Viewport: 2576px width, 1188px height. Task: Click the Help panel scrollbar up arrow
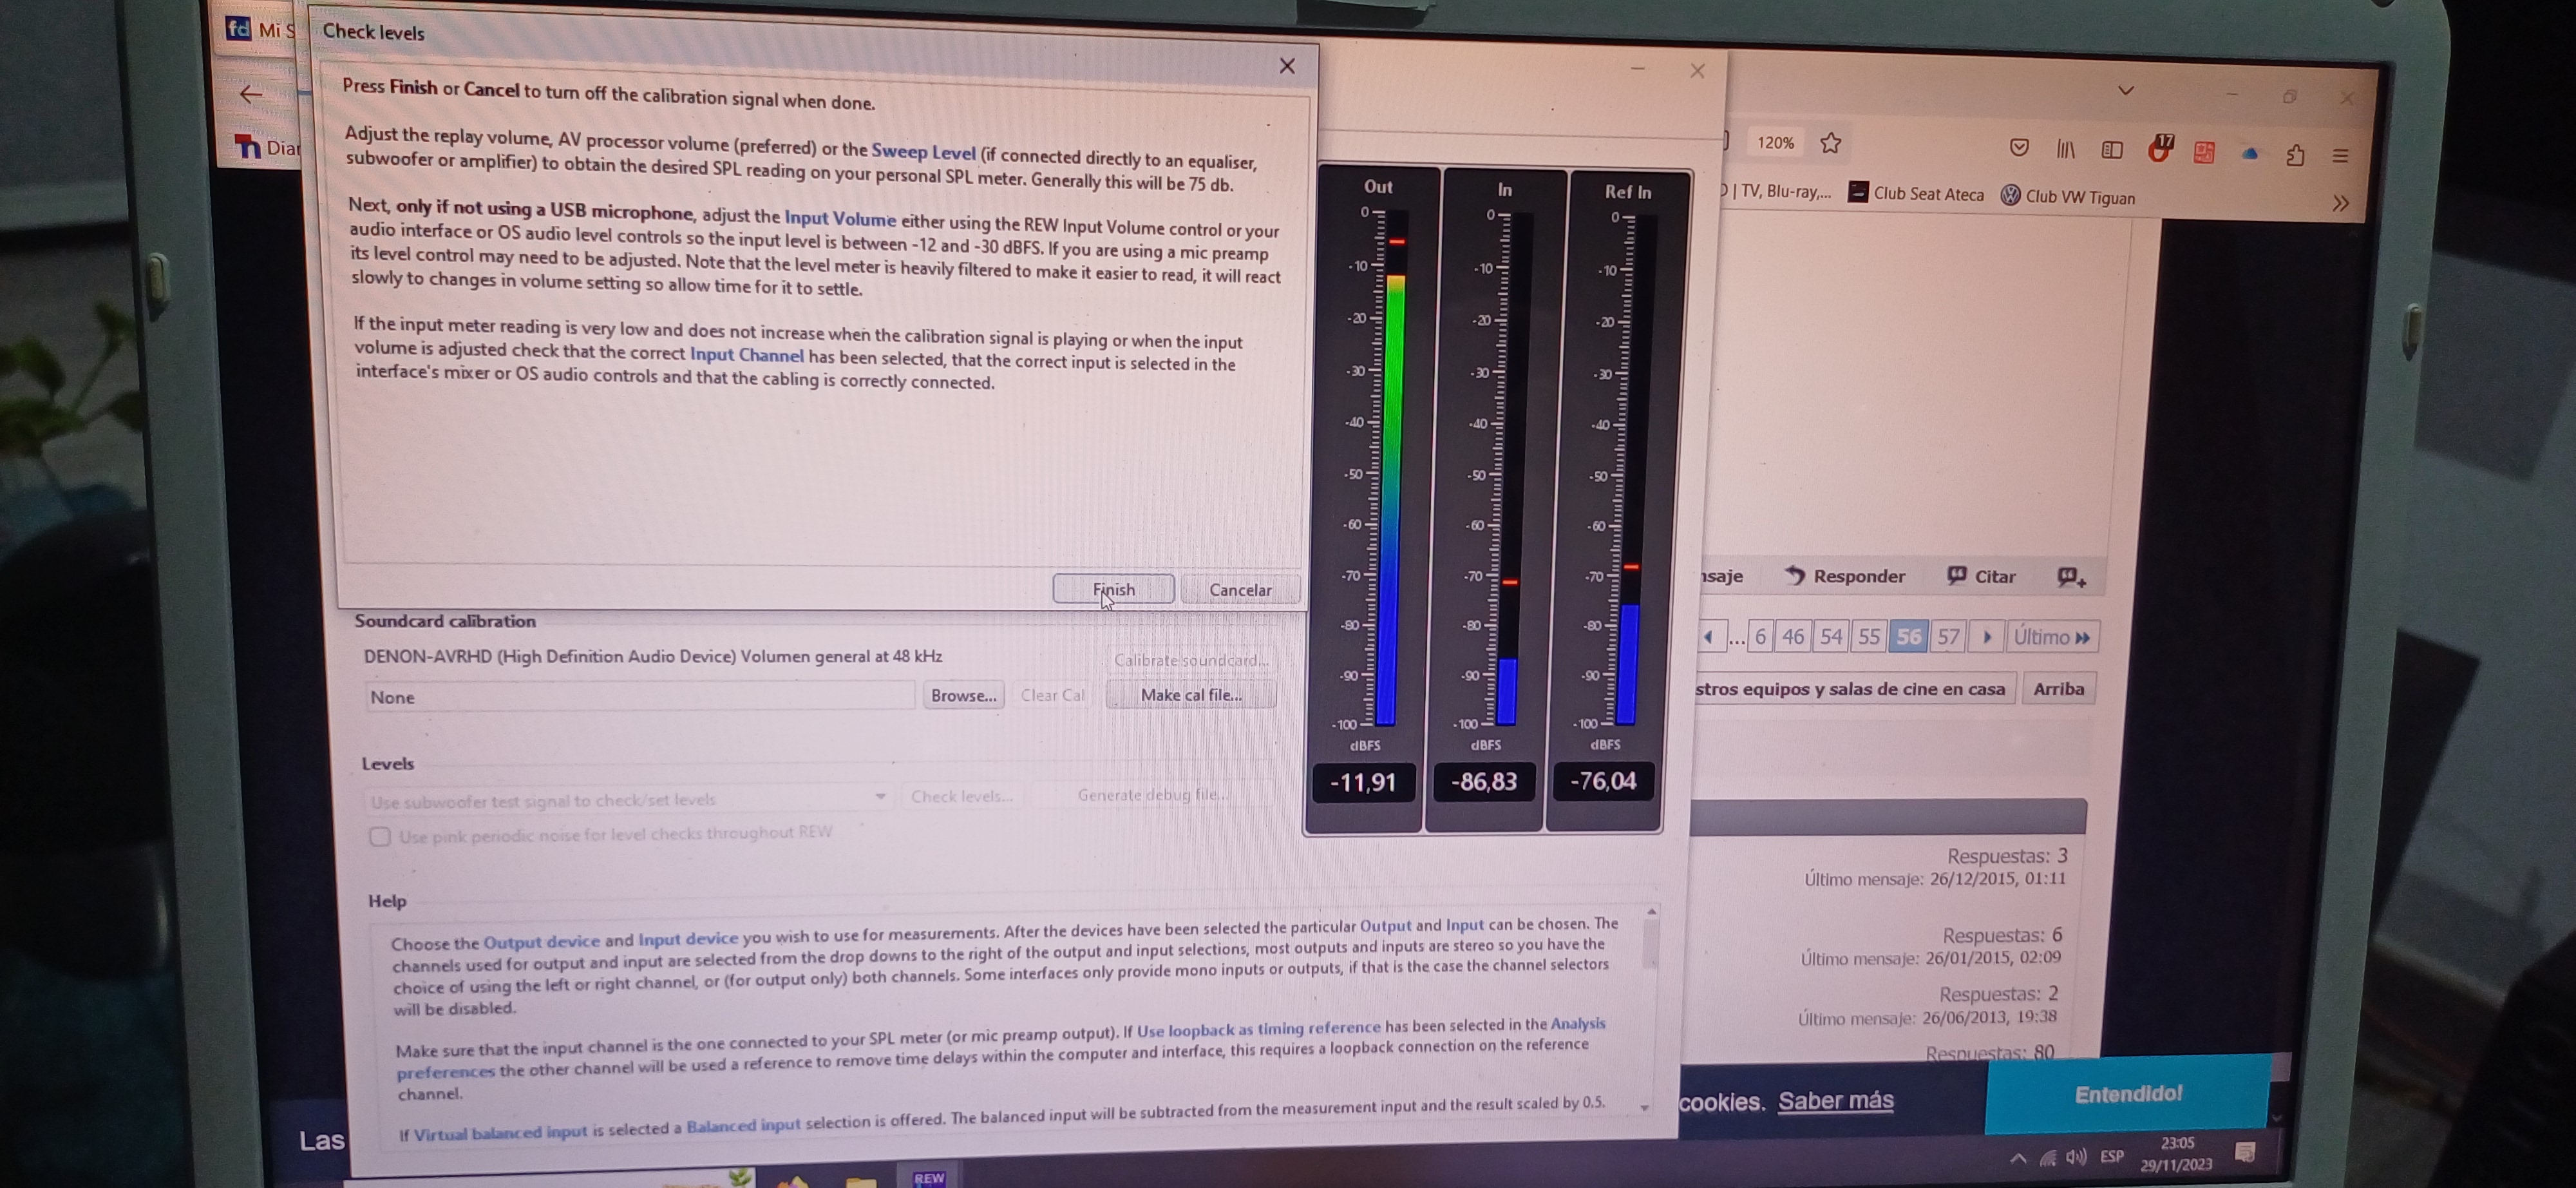click(1651, 911)
